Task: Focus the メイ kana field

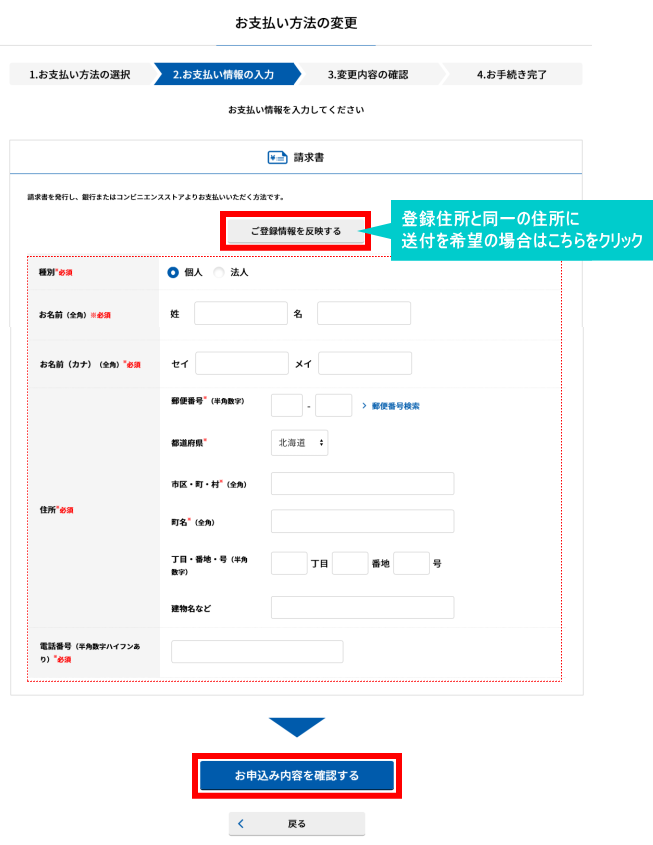Action: [365, 363]
